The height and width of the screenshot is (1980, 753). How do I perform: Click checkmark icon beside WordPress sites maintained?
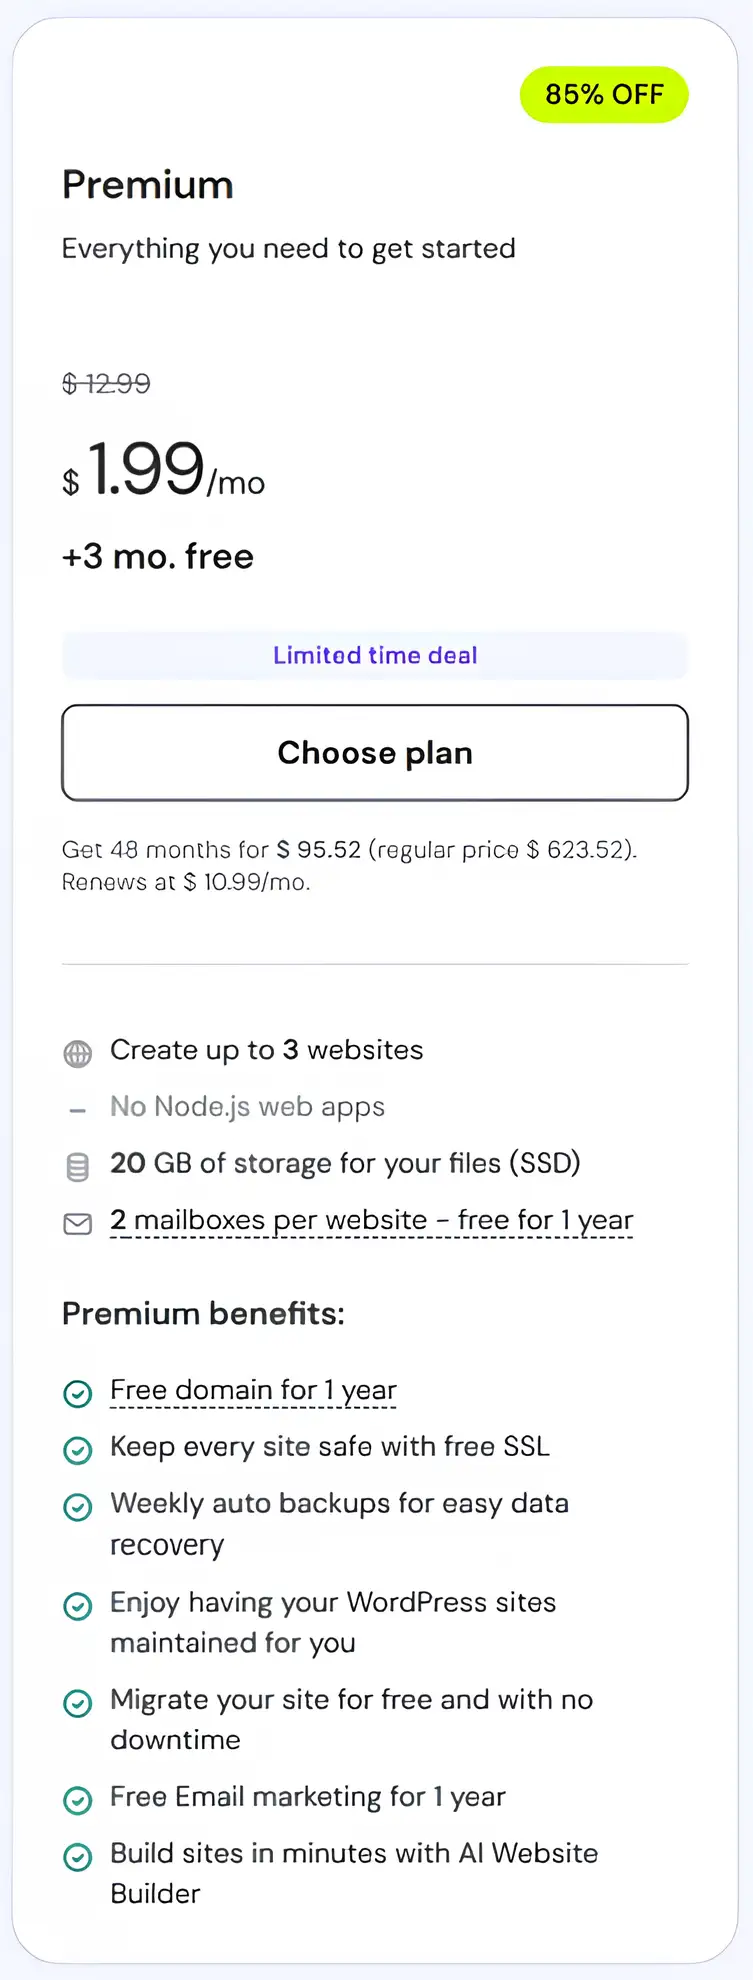(x=78, y=1605)
